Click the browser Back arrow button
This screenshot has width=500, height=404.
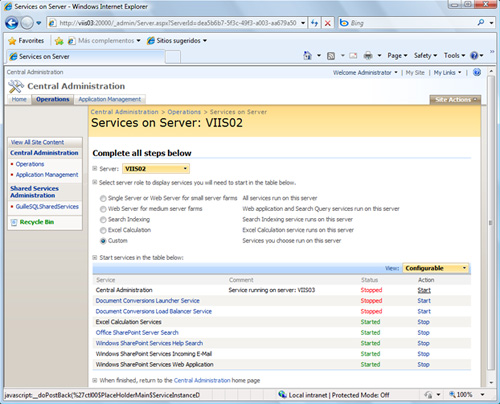pos(12,23)
